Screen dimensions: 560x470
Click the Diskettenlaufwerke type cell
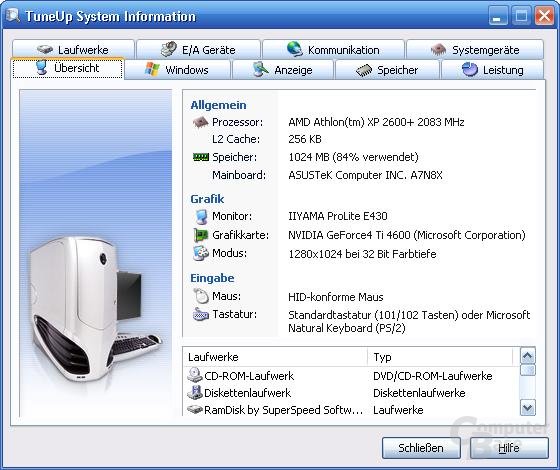tap(419, 393)
